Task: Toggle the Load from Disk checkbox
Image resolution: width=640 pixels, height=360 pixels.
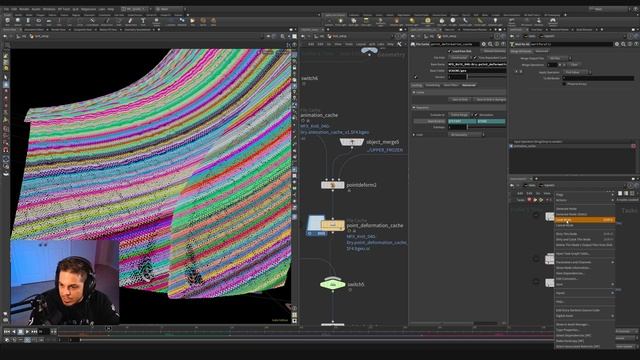Action: [450, 51]
